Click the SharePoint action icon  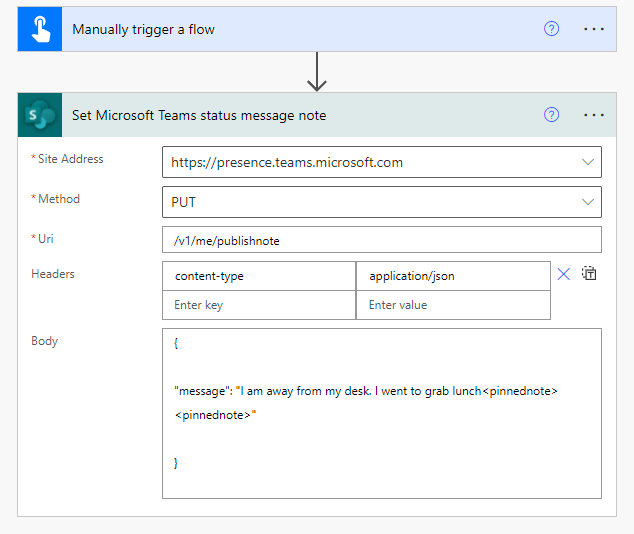40,115
